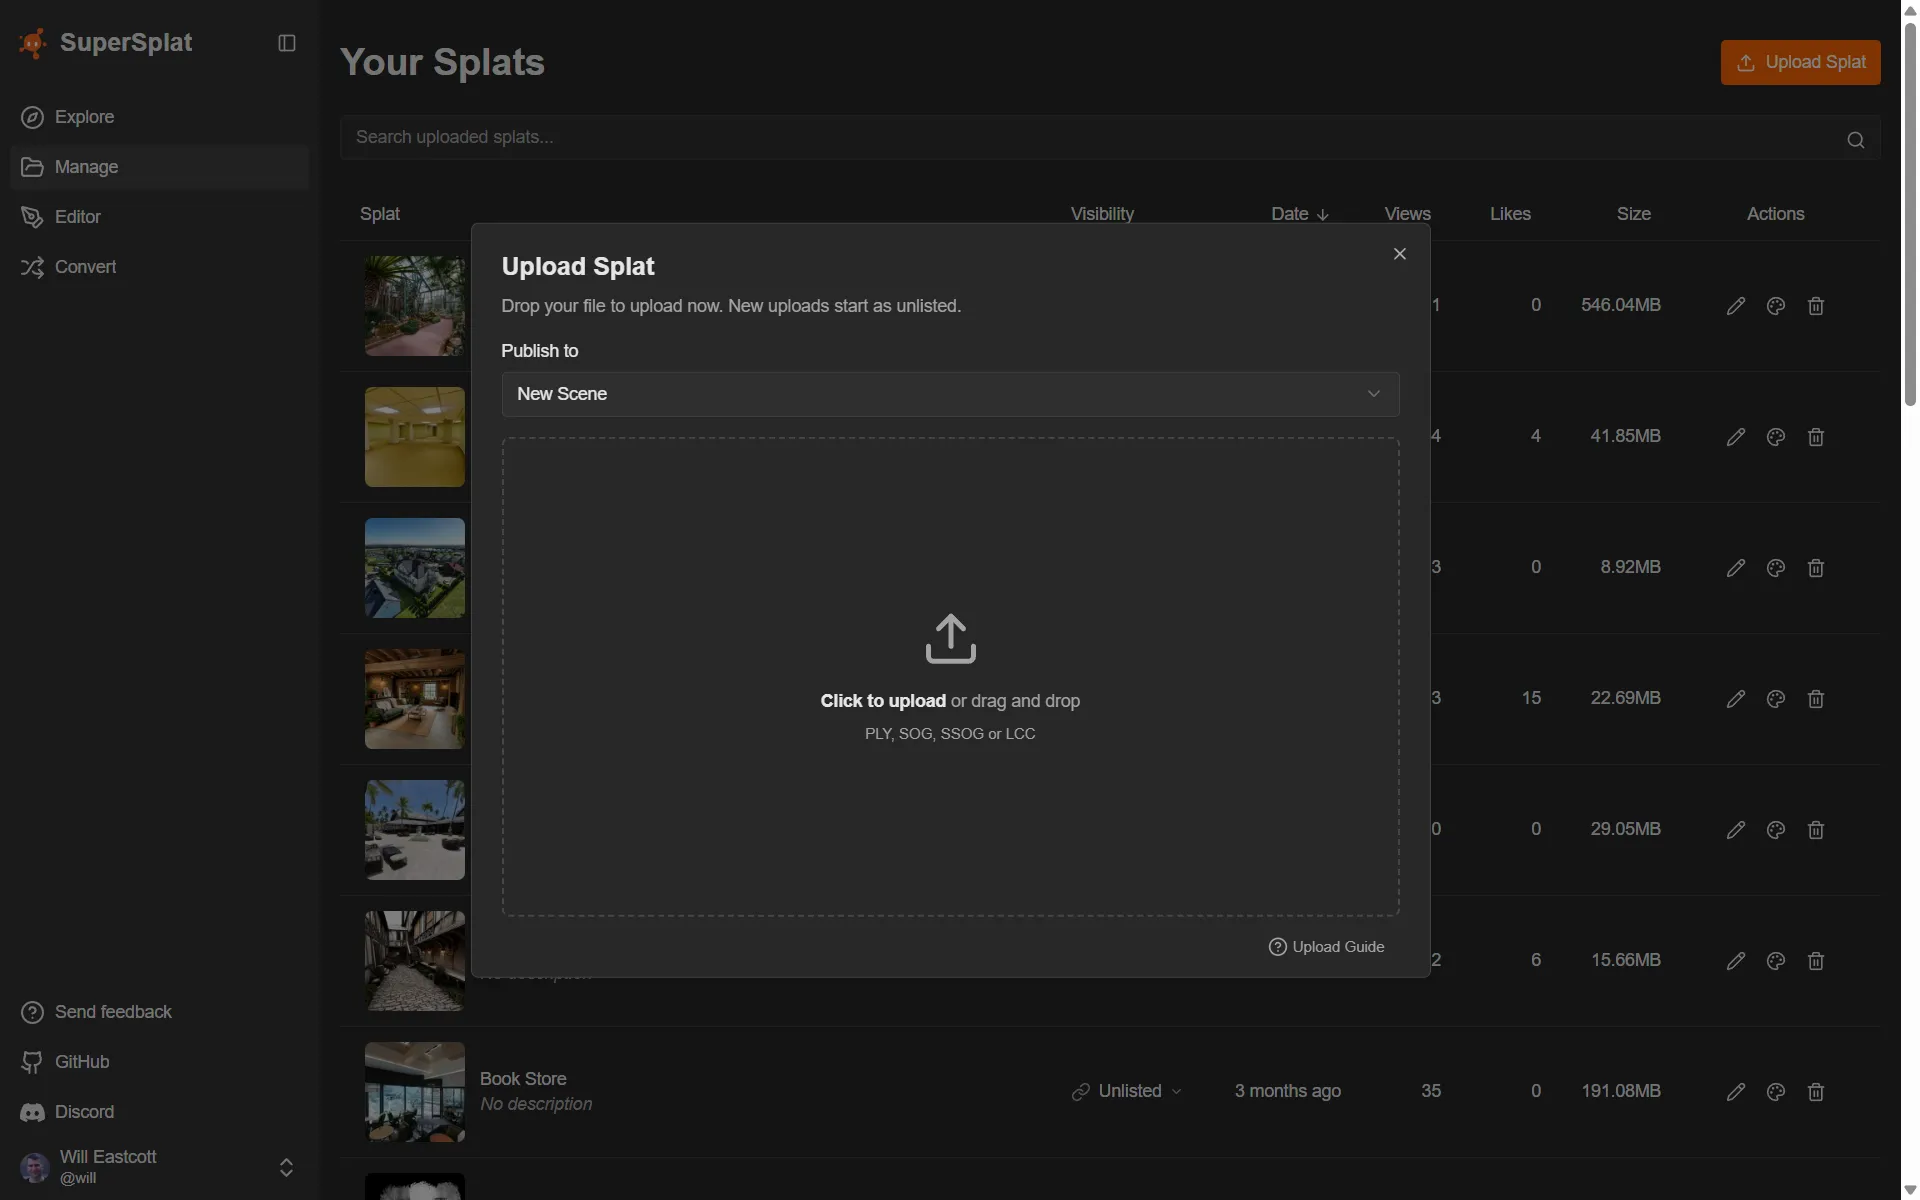Open palette settings for Book Store splat
Screen dimensions: 1920x1200
click(x=1776, y=1092)
